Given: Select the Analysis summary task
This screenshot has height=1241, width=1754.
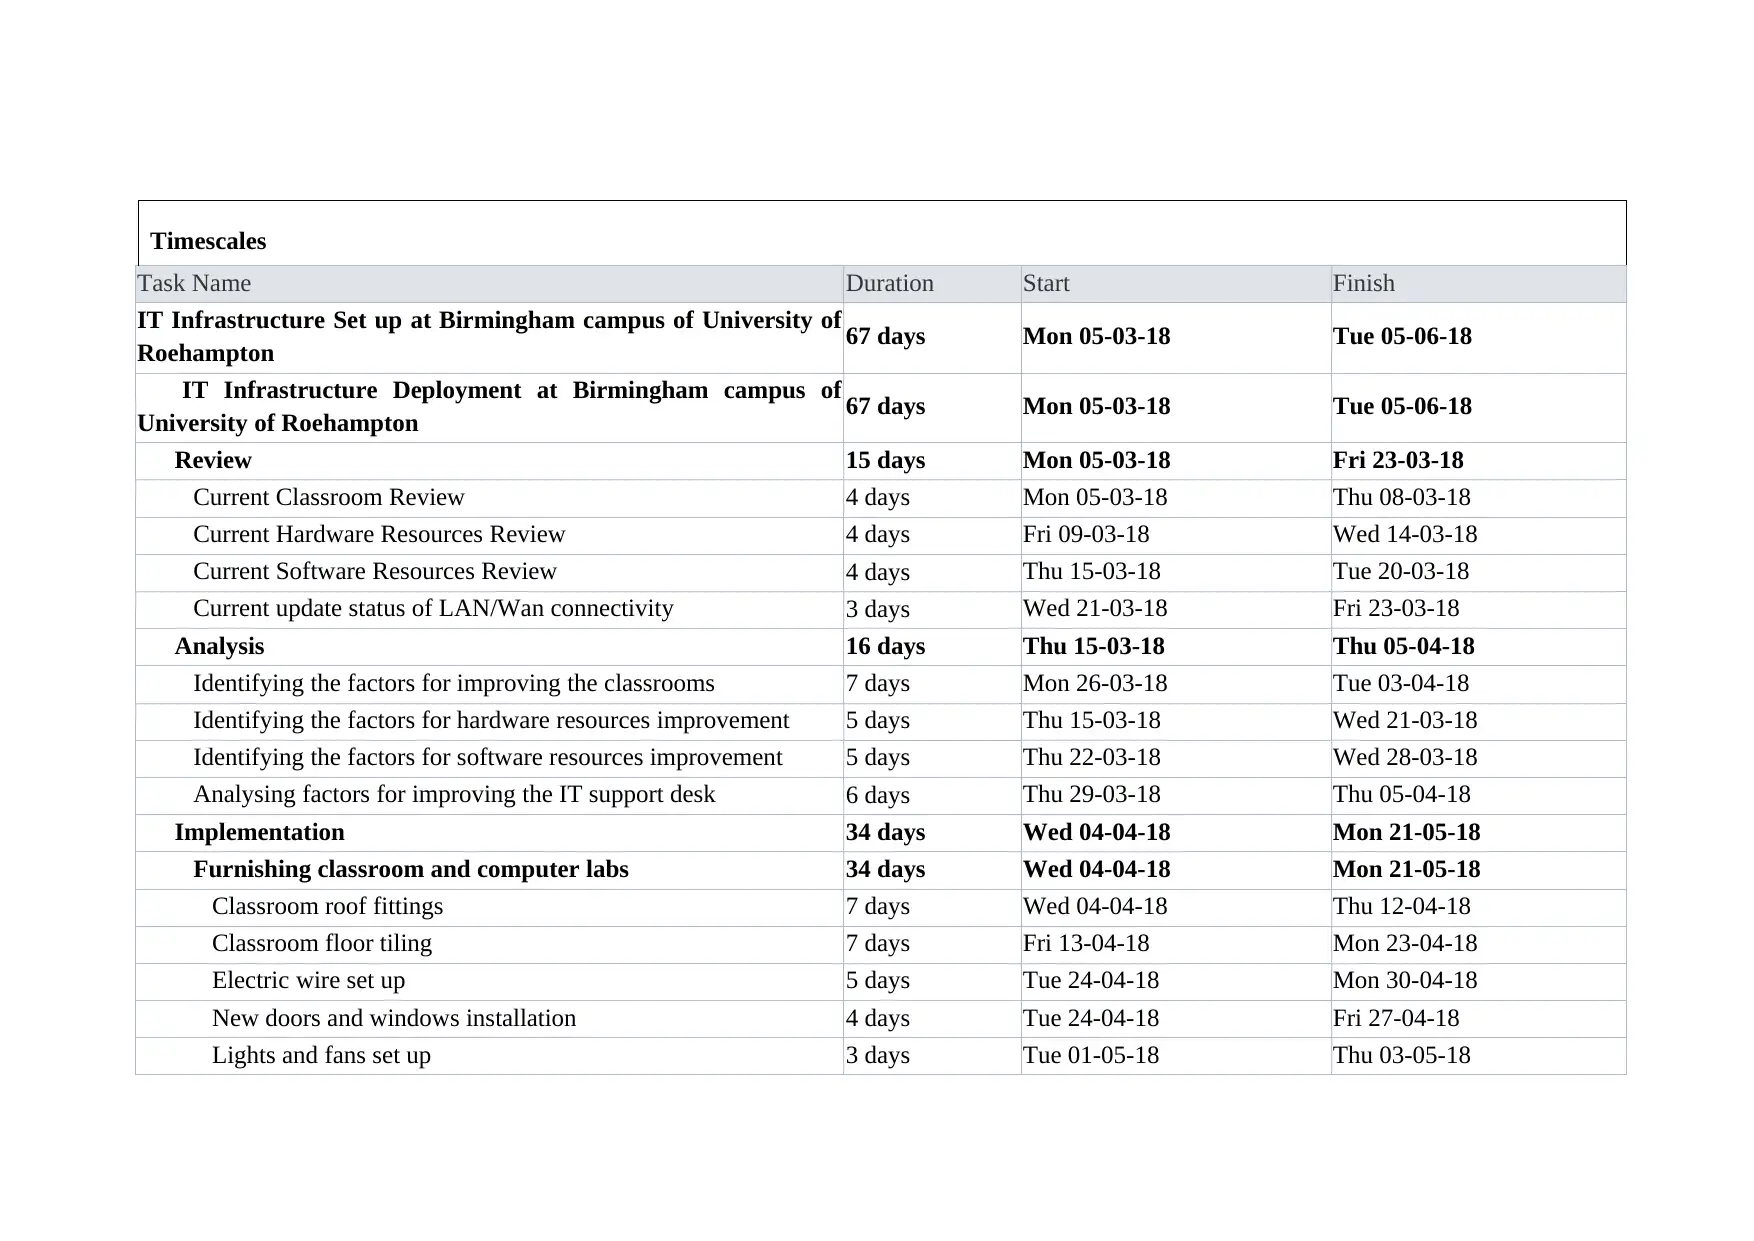Looking at the screenshot, I should [x=220, y=646].
